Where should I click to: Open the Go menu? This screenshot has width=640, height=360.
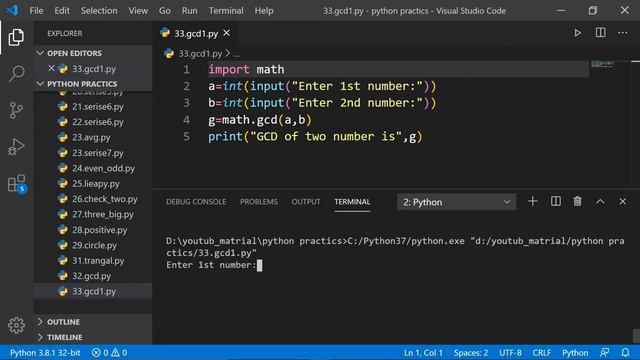164,11
